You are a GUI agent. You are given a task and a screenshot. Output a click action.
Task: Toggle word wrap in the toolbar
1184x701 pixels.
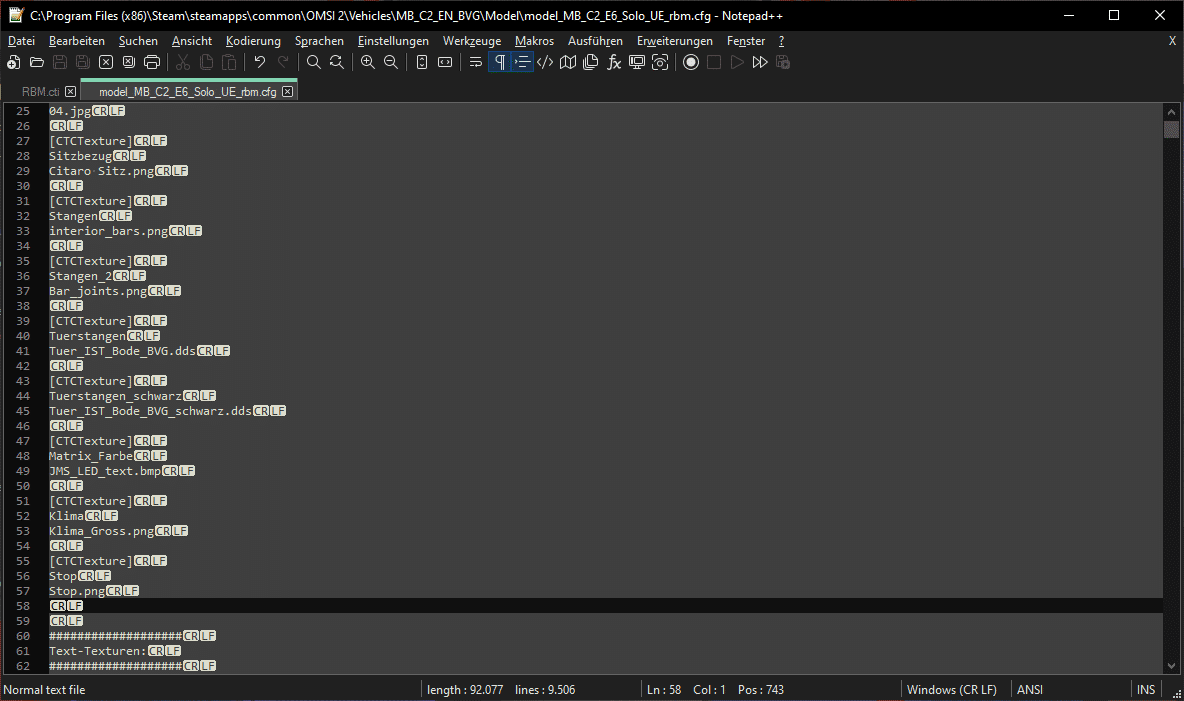point(476,63)
